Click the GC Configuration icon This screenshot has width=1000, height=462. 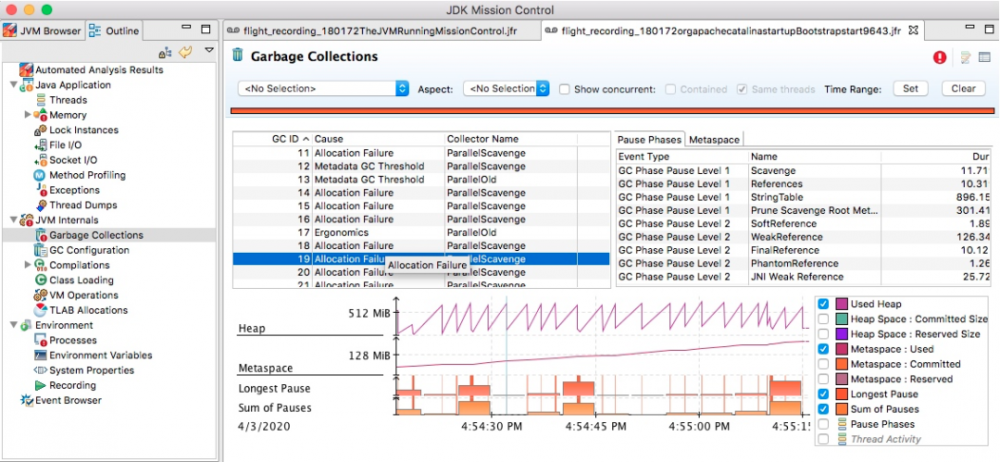click(x=40, y=250)
